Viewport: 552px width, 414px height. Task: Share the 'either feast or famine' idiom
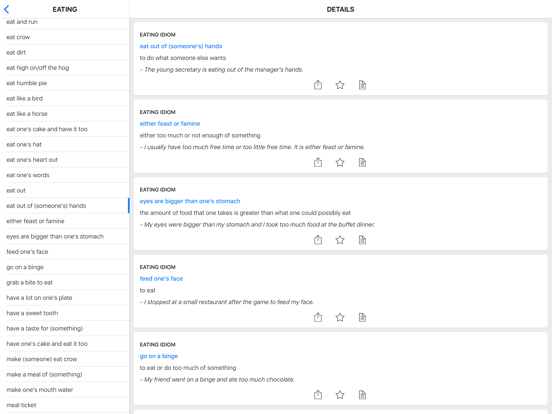tap(318, 162)
